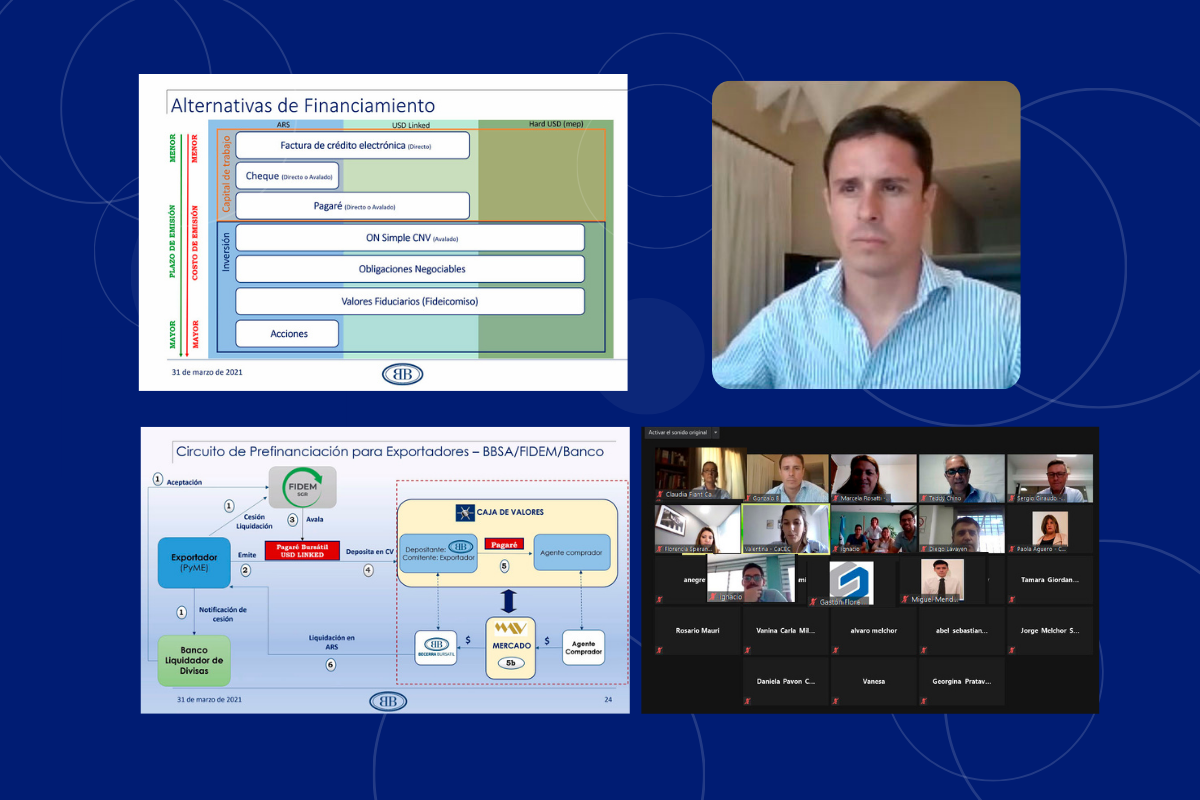
Task: Select Gastón Flore logo avatar tile
Action: coord(852,582)
